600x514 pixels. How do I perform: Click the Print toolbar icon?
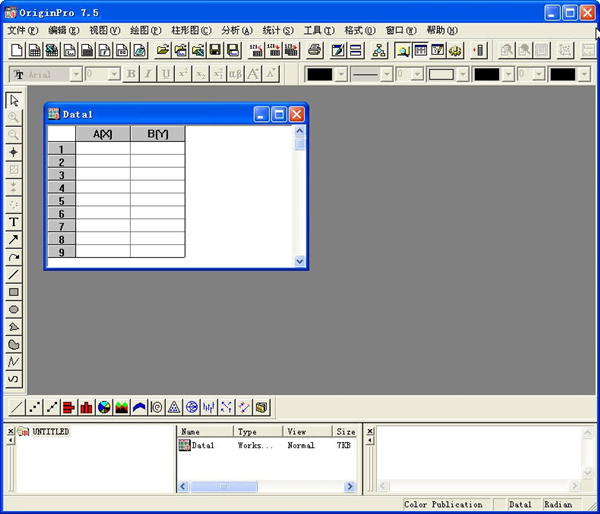point(315,50)
